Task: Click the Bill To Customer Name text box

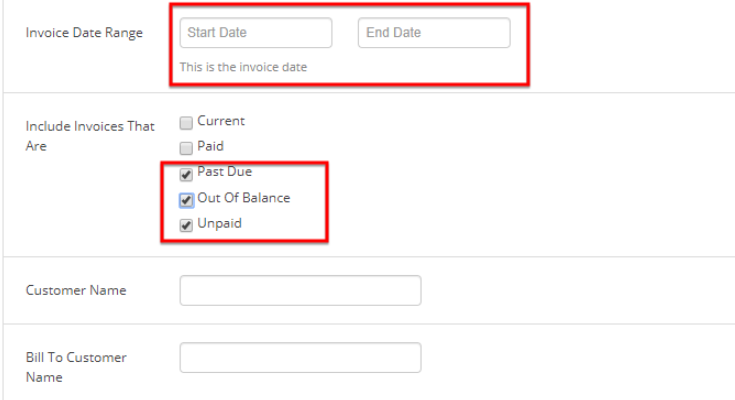Action: (x=300, y=357)
